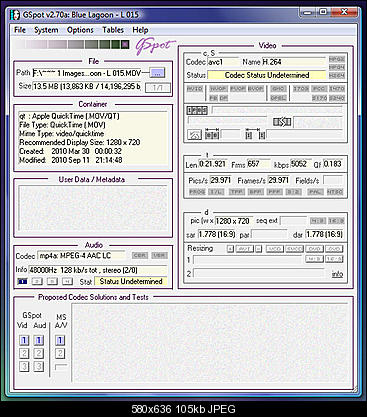This screenshot has width=367, height=417.
Task: Select GSpot Aud test button 1
Action: tap(39, 340)
